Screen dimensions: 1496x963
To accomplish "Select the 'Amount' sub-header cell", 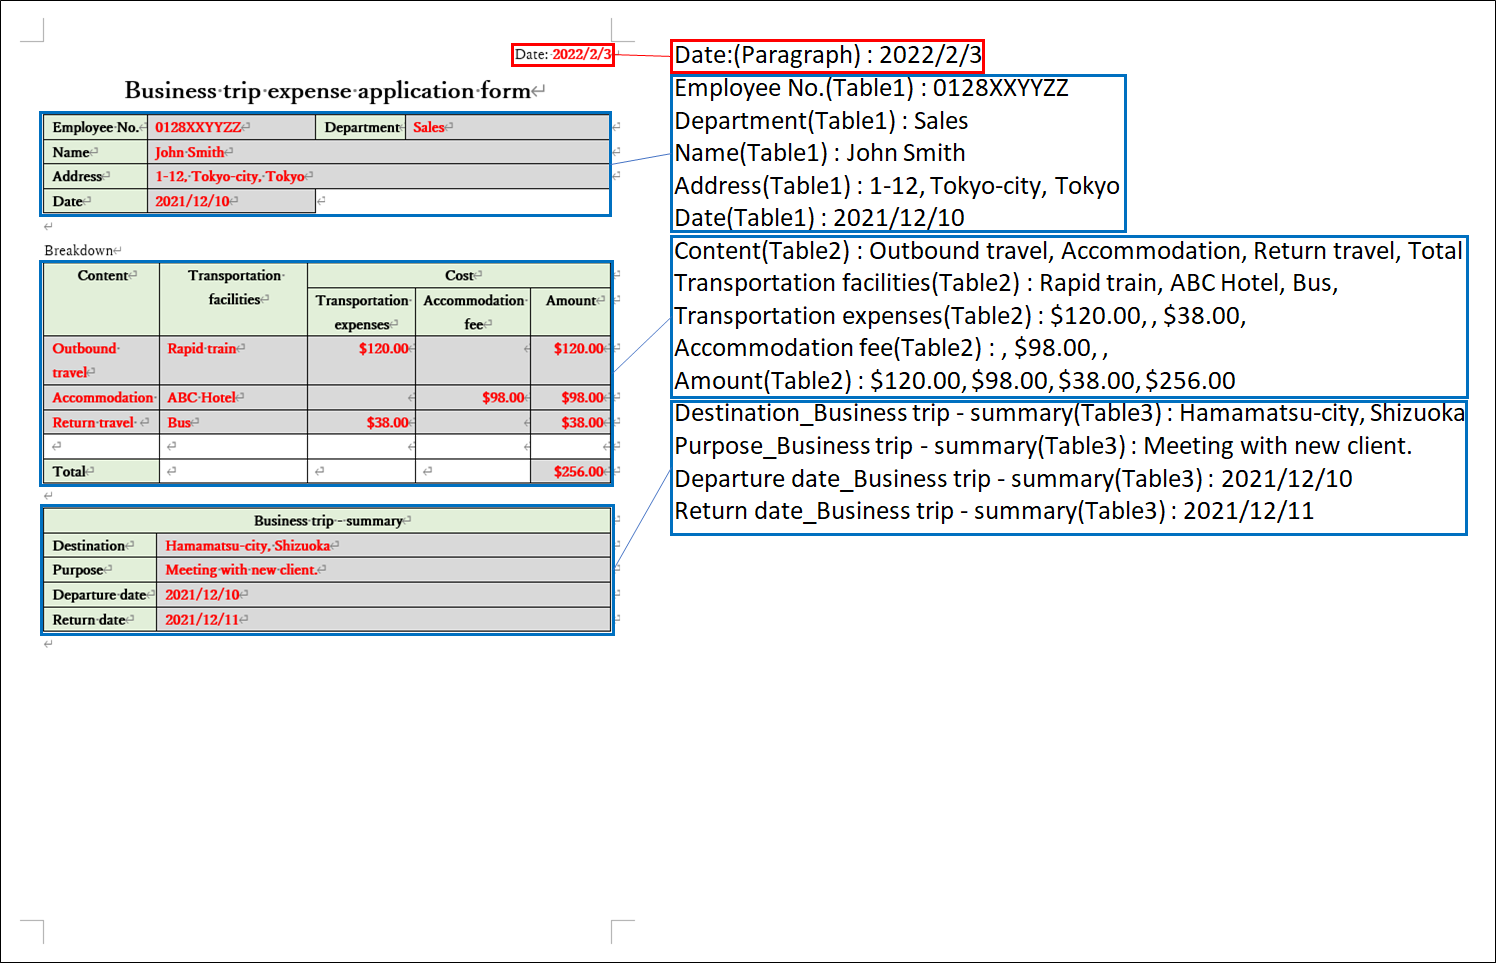I will coord(570,312).
